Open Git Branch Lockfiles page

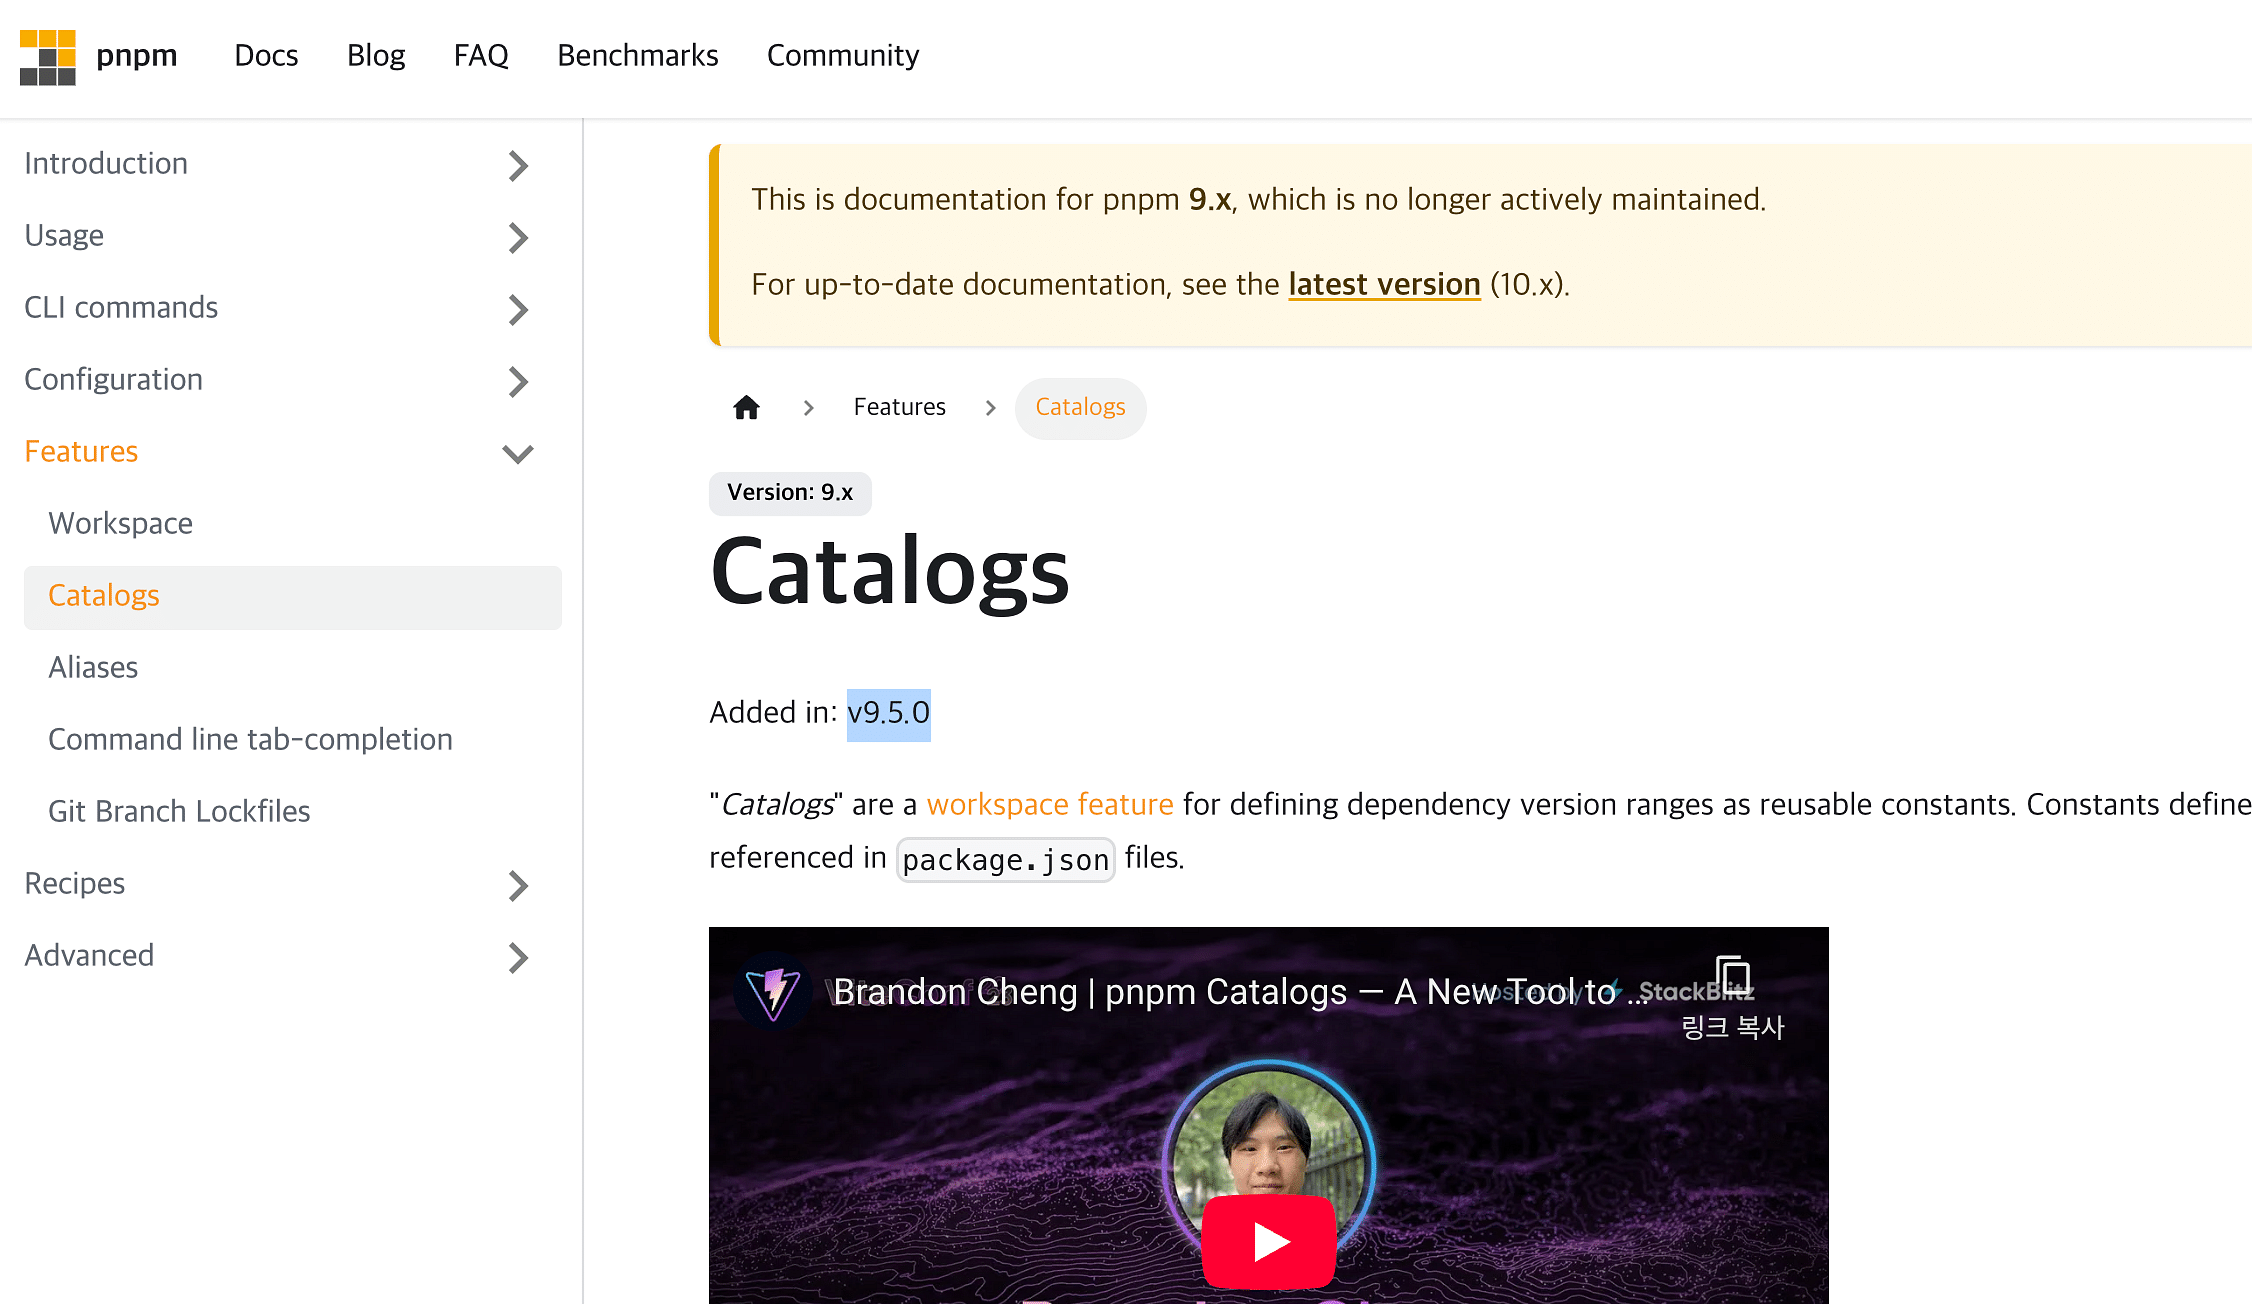pyautogui.click(x=179, y=811)
